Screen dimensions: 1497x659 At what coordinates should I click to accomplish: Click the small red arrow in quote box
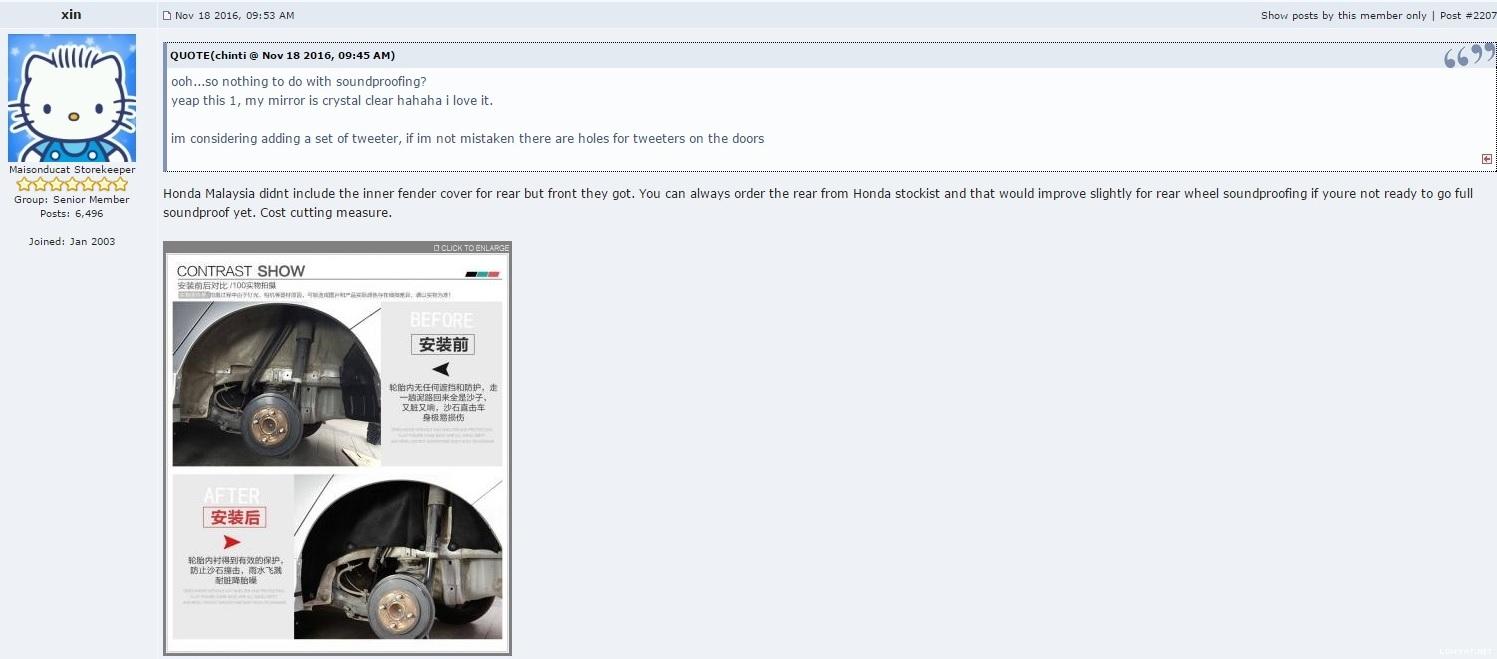point(1486,159)
